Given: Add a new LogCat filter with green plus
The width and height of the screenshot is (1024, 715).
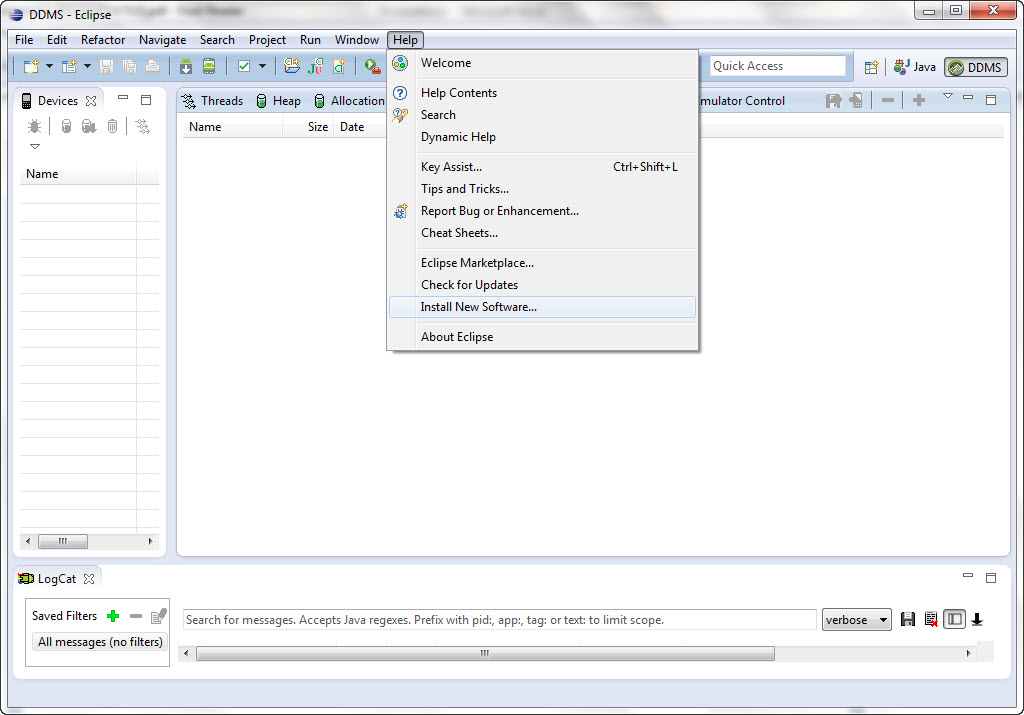Looking at the screenshot, I should click(x=113, y=616).
